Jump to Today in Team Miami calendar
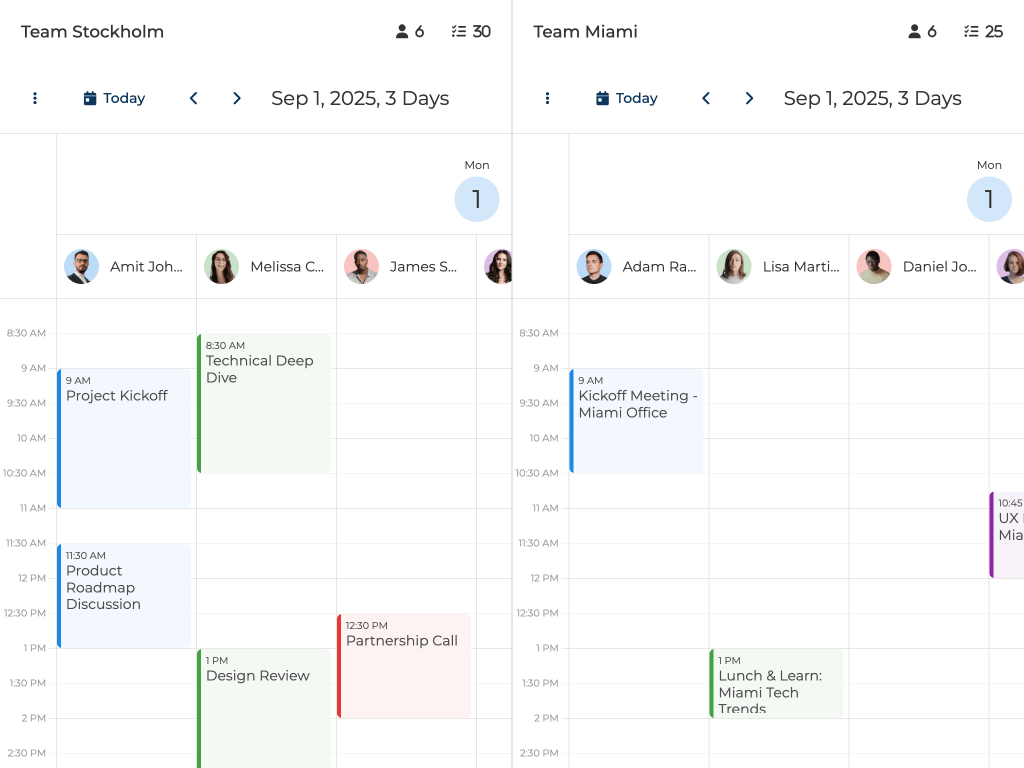 tap(626, 98)
